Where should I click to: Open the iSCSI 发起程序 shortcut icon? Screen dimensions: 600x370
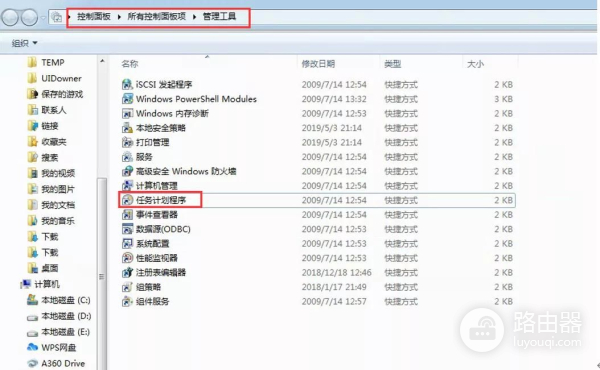[127, 84]
